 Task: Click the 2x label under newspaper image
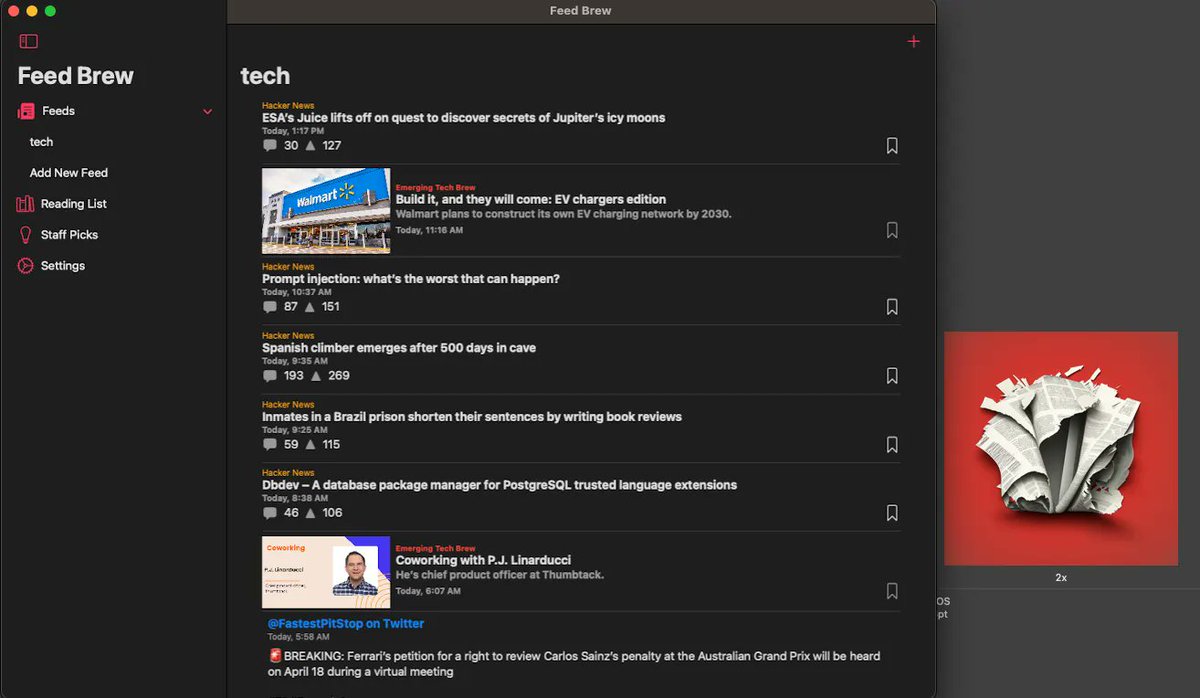(x=1061, y=578)
